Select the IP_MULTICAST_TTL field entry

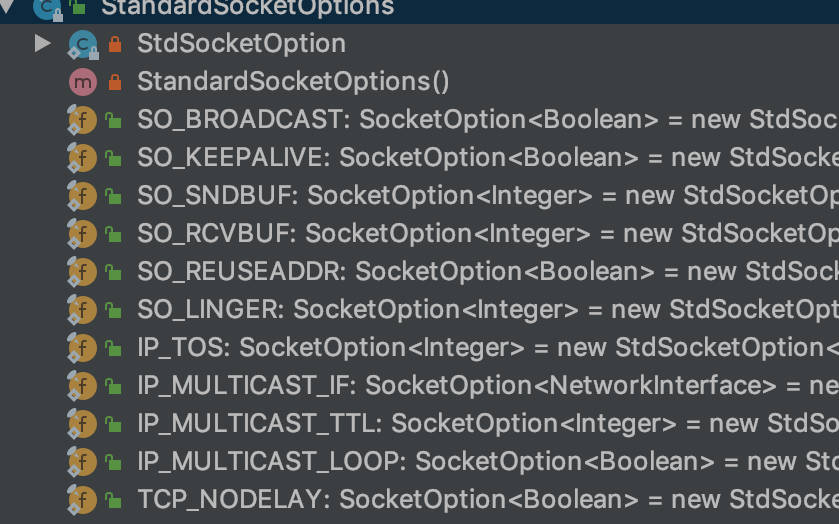pyautogui.click(x=420, y=424)
